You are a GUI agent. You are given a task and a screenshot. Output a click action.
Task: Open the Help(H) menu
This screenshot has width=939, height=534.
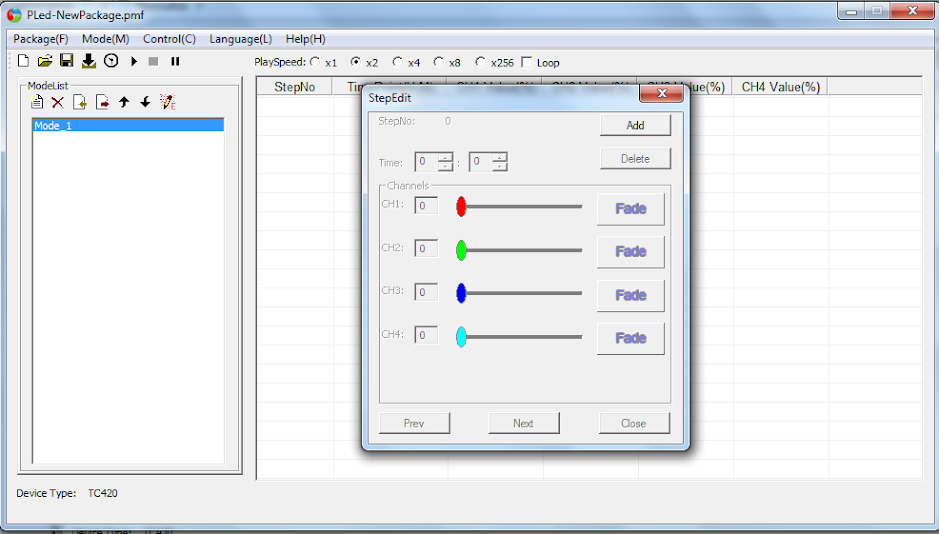coord(305,39)
